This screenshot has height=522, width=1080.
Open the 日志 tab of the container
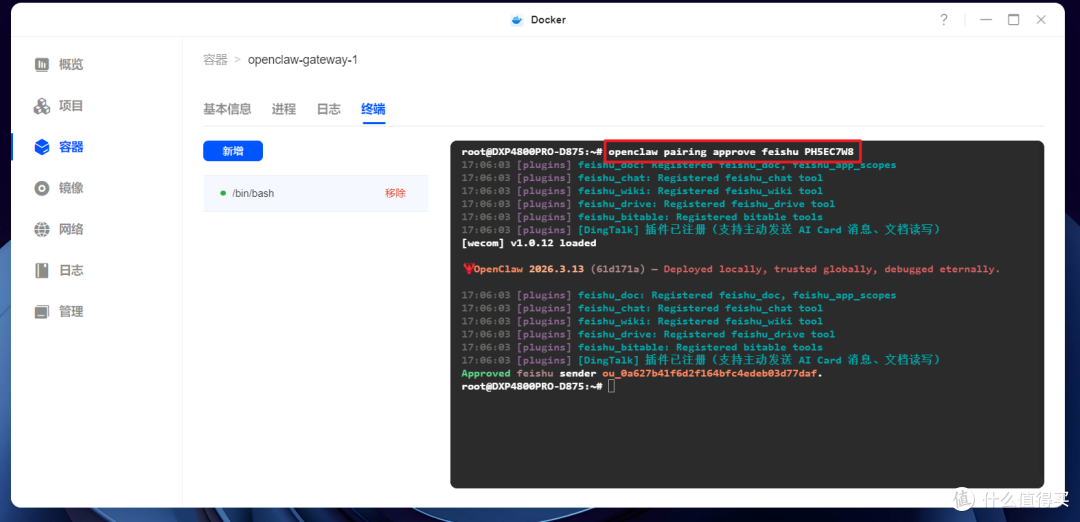329,109
